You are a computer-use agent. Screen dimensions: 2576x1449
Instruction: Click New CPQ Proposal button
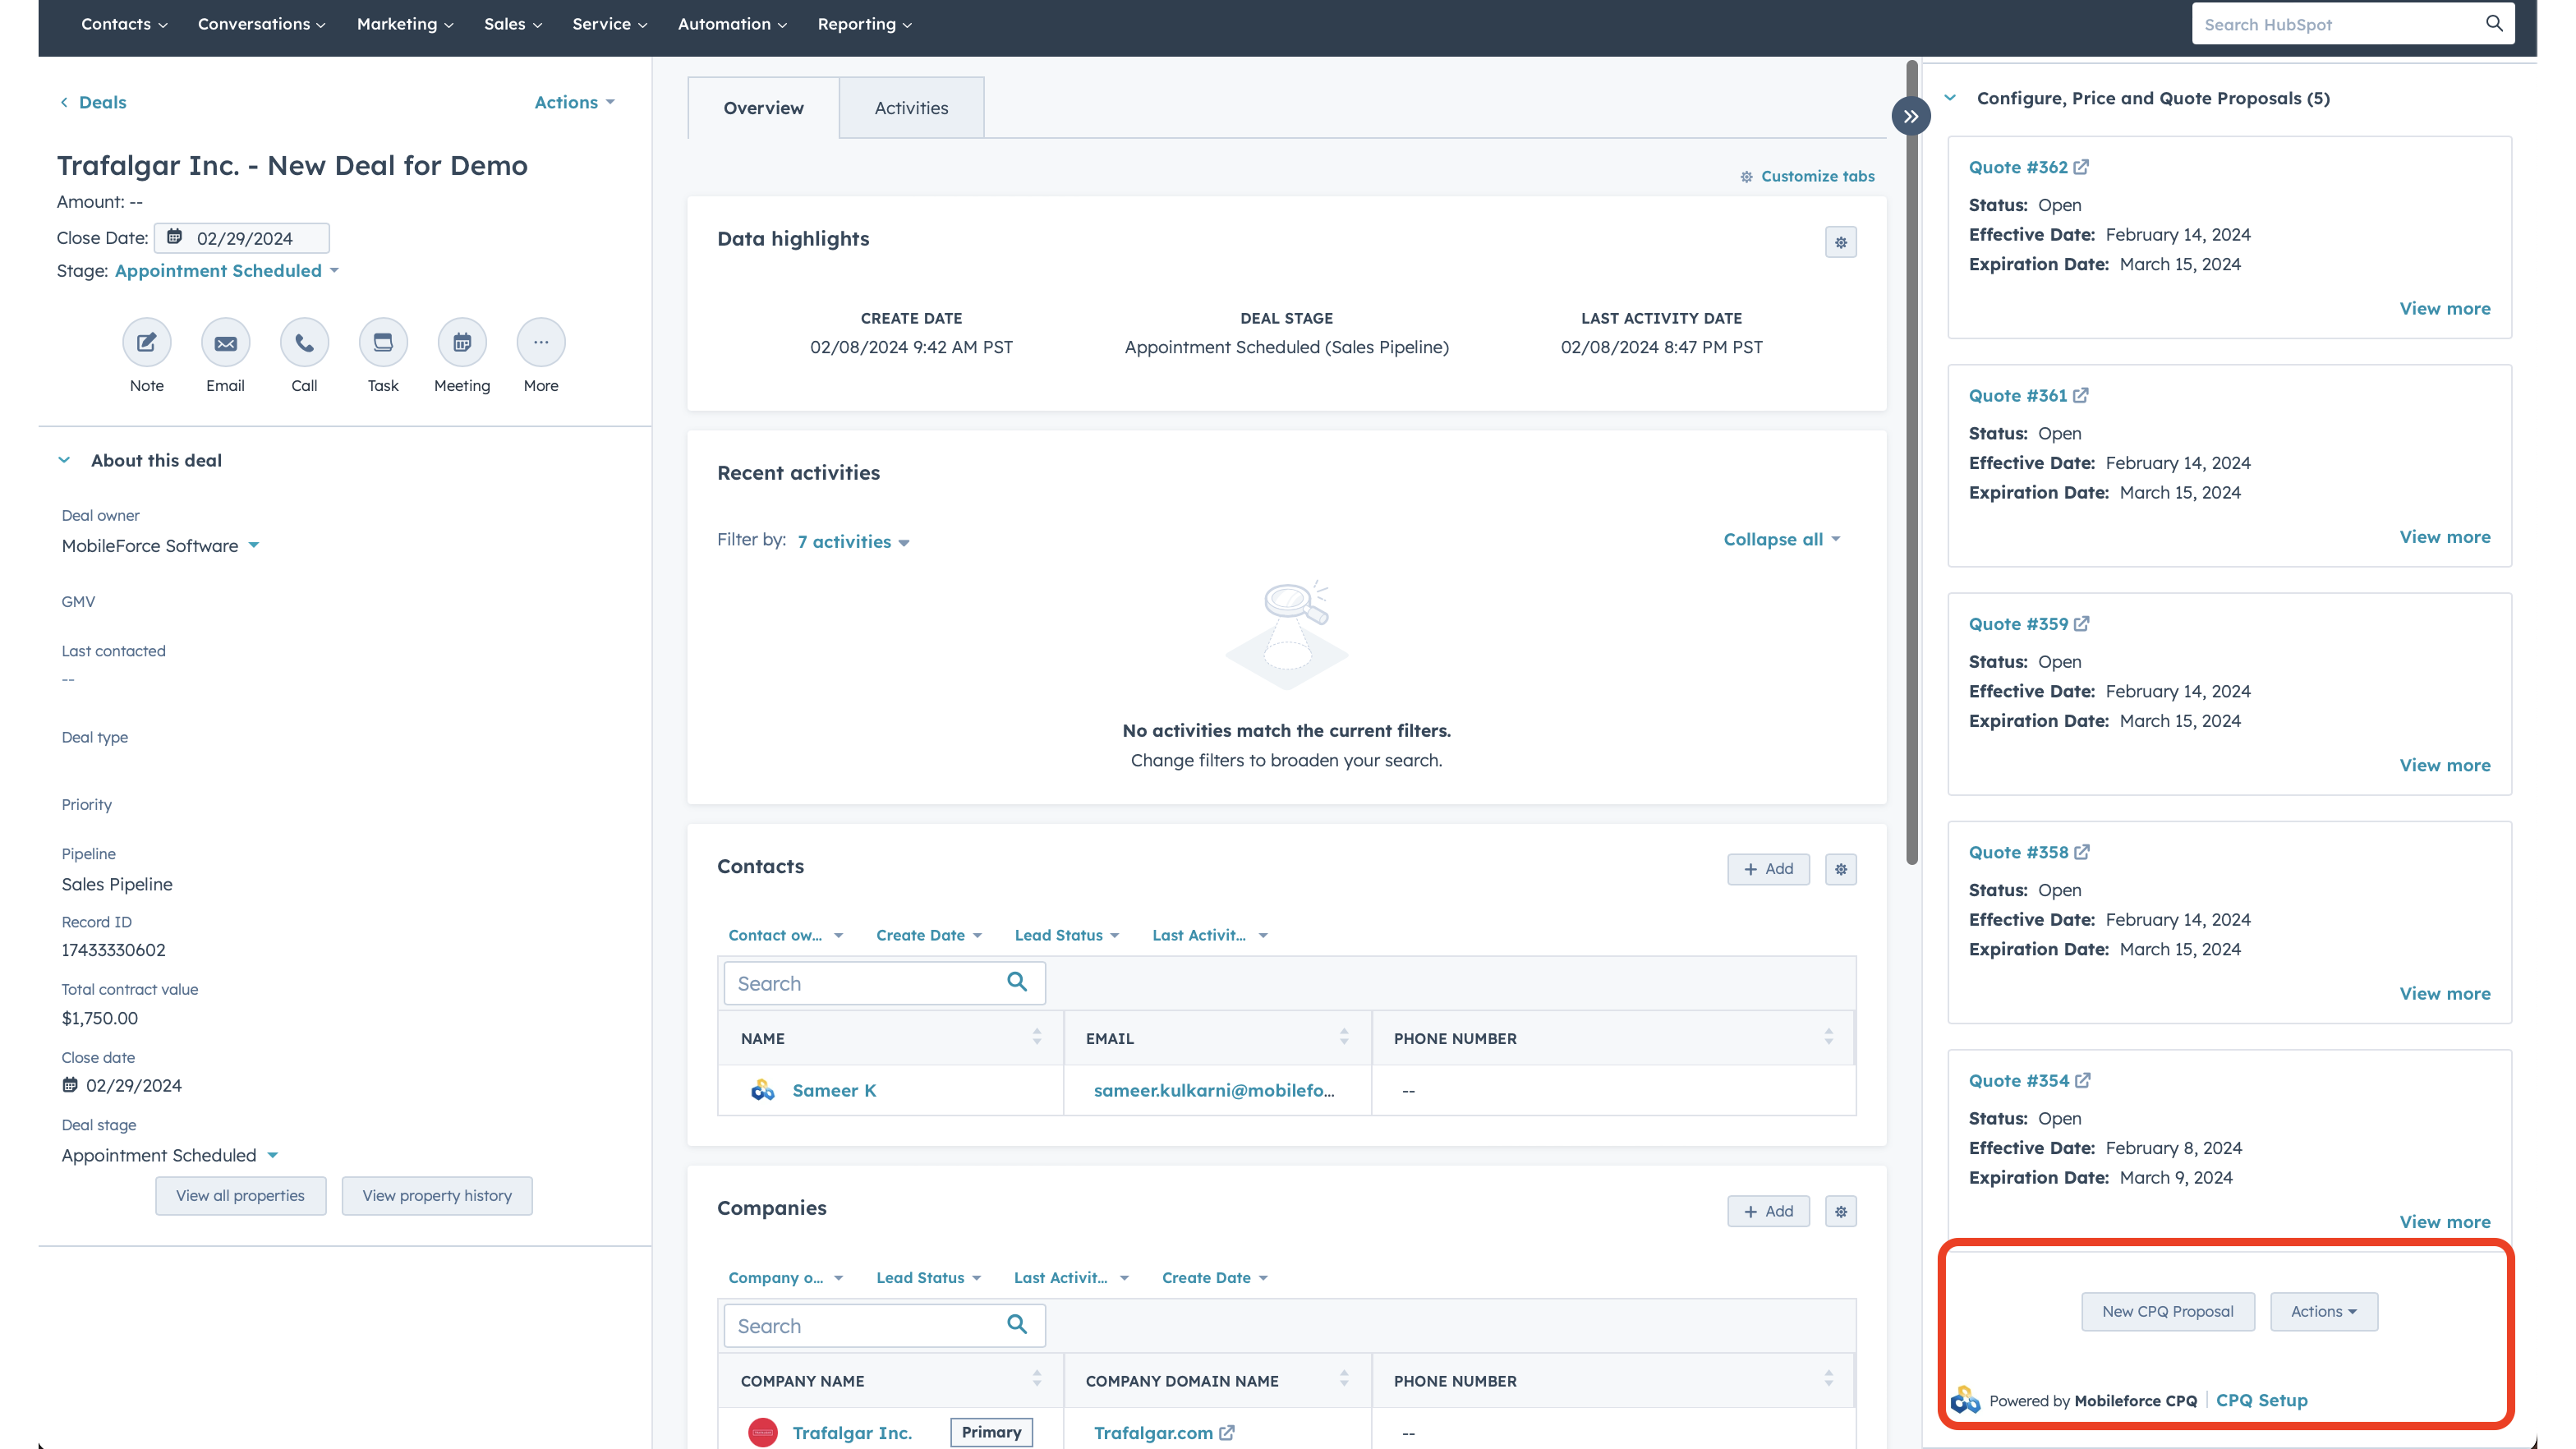tap(2167, 1311)
